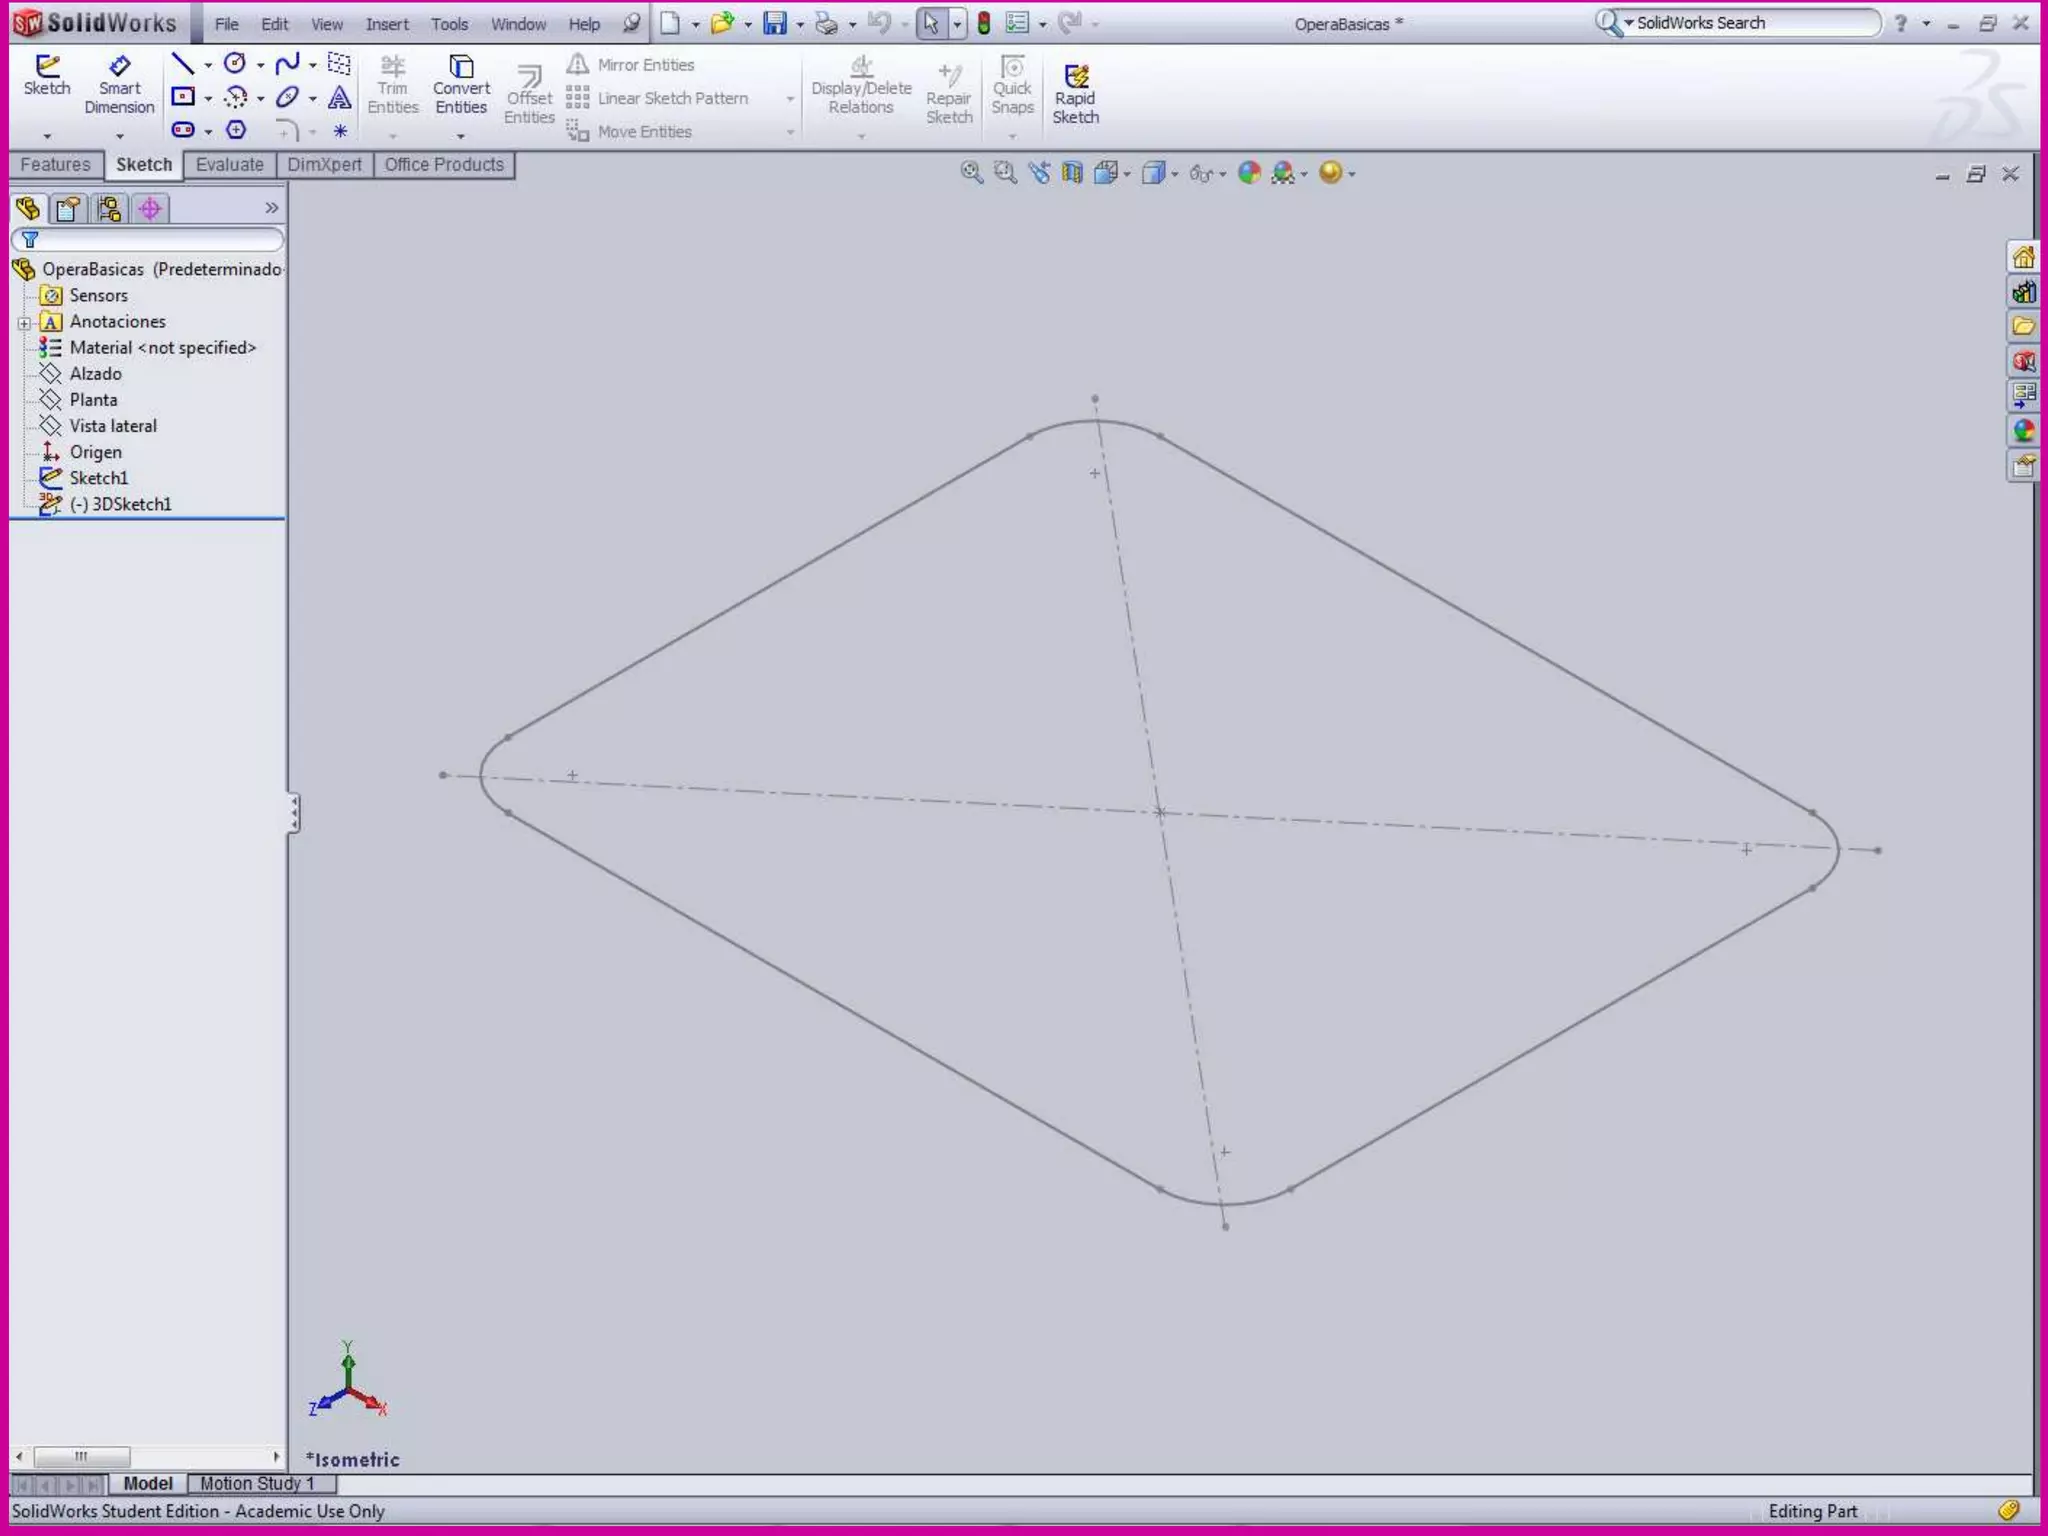Click the Zoom to Fit icon
This screenshot has width=2048, height=1536.
click(971, 173)
